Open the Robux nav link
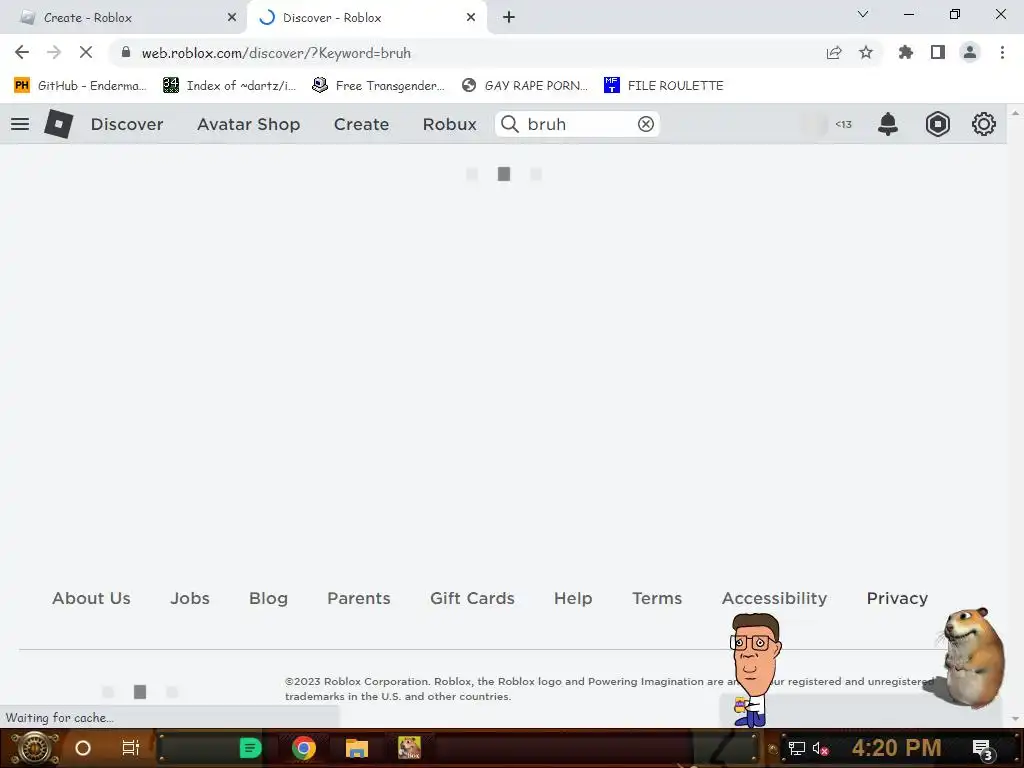Viewport: 1024px width, 768px height. (x=449, y=124)
